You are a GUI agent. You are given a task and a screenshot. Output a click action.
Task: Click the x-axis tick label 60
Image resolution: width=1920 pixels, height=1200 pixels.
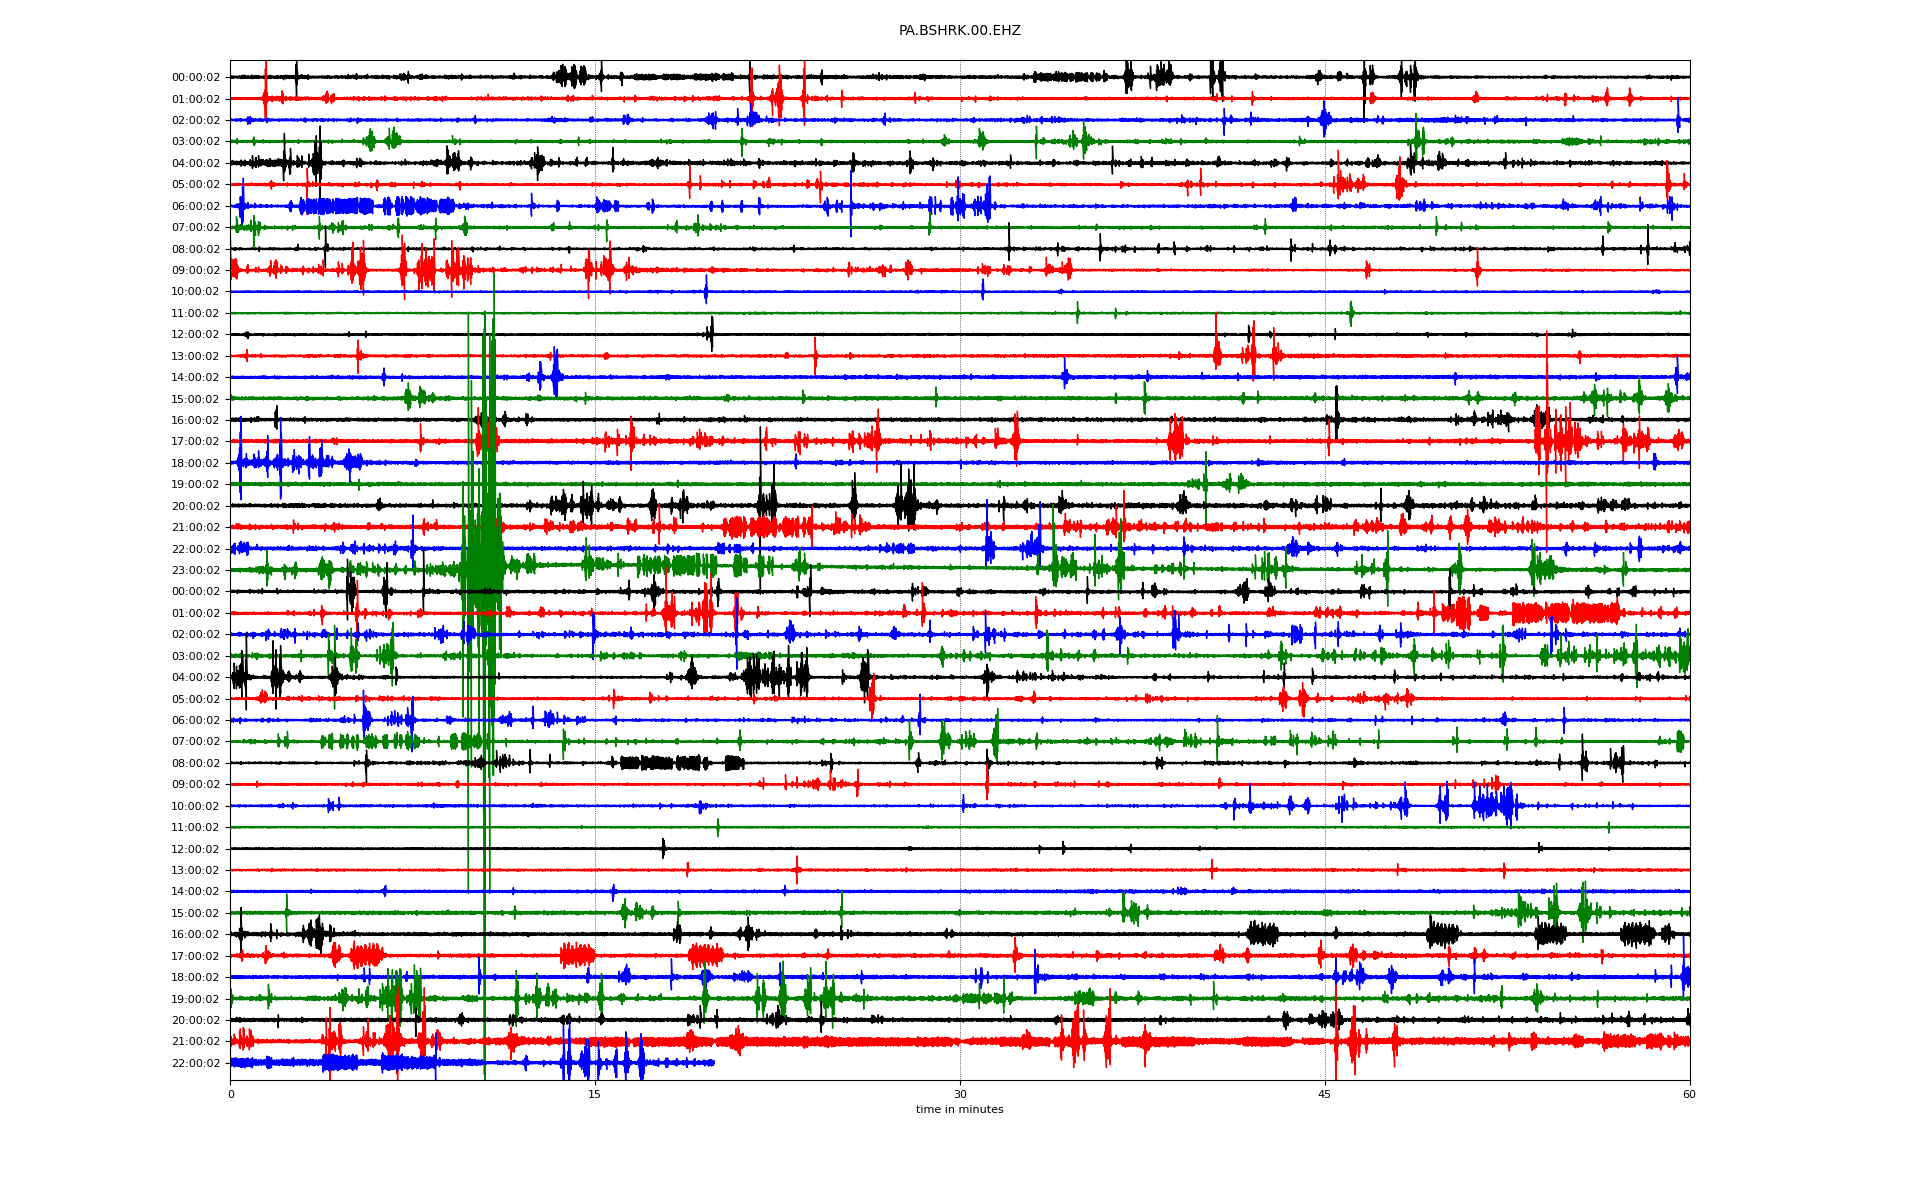[1689, 1094]
